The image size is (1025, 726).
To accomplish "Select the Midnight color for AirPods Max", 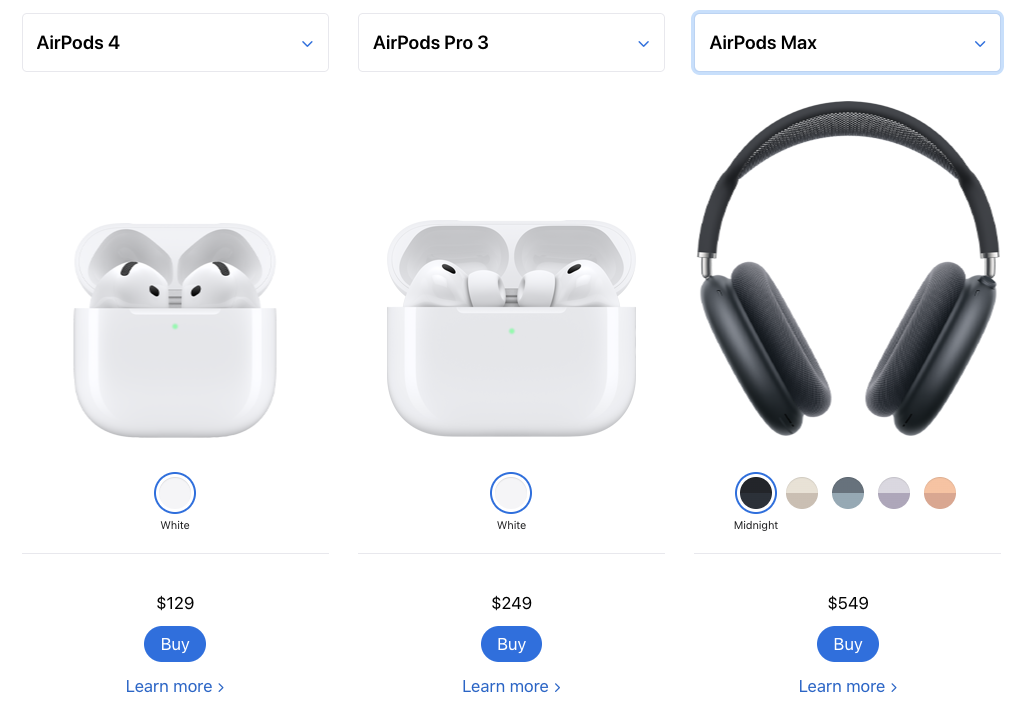I will tap(756, 493).
